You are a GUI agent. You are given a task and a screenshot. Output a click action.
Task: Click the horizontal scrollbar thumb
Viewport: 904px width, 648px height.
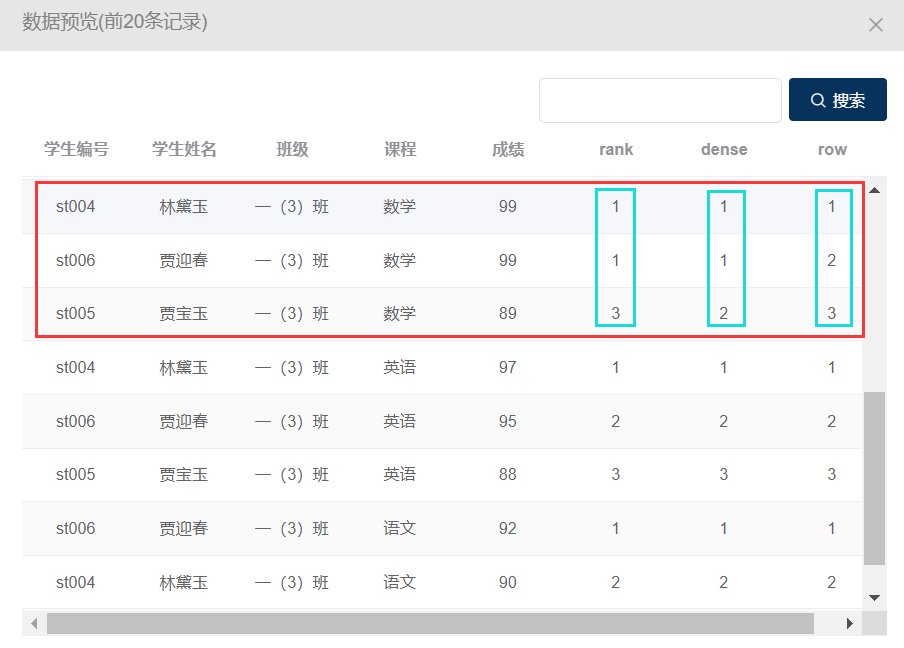pos(430,623)
